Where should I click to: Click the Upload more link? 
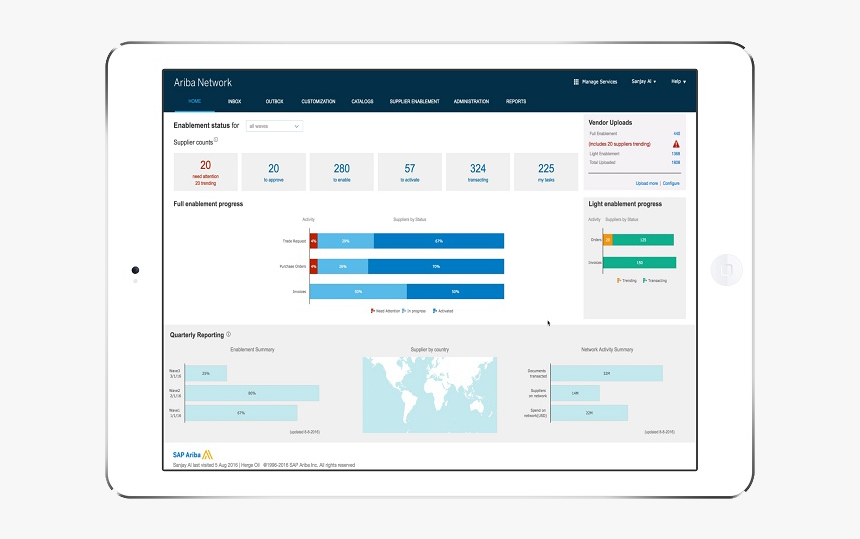point(647,183)
